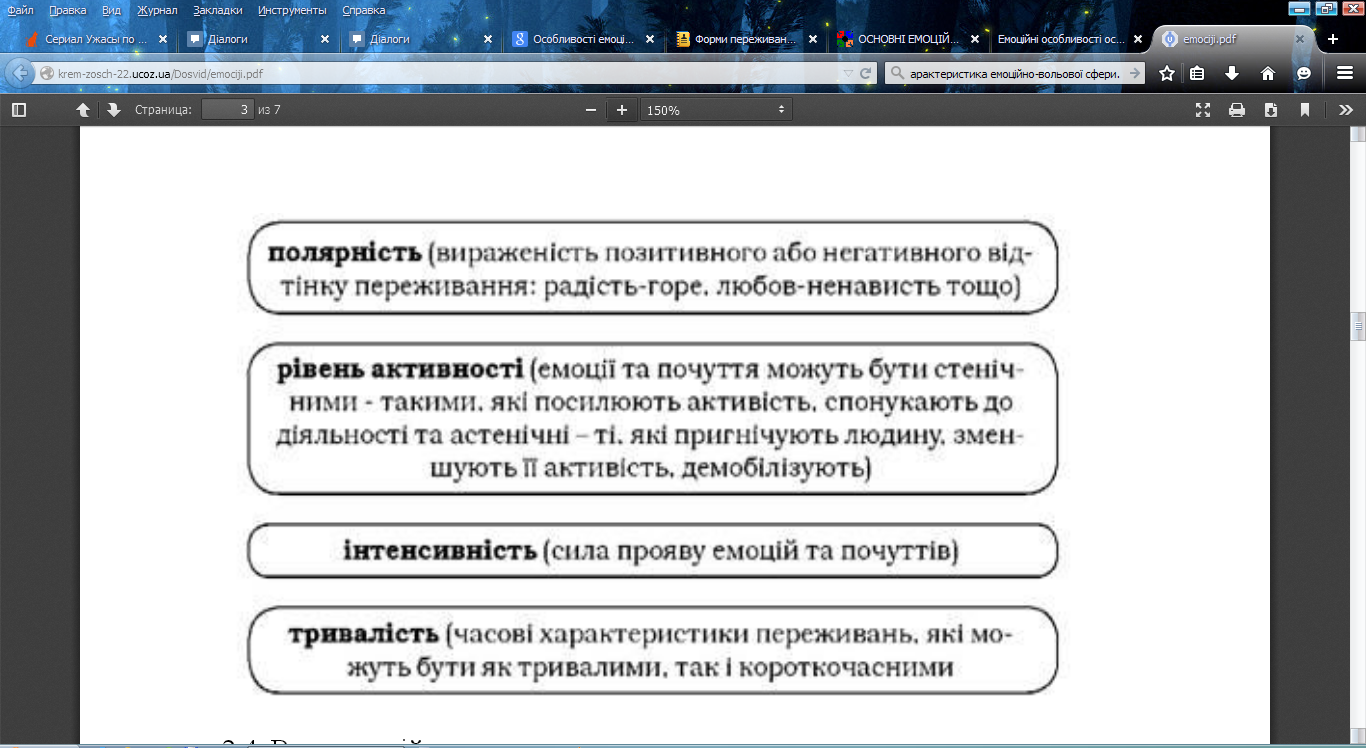Go to the home page
Image resolution: width=1366 pixels, height=748 pixels.
coord(1267,73)
